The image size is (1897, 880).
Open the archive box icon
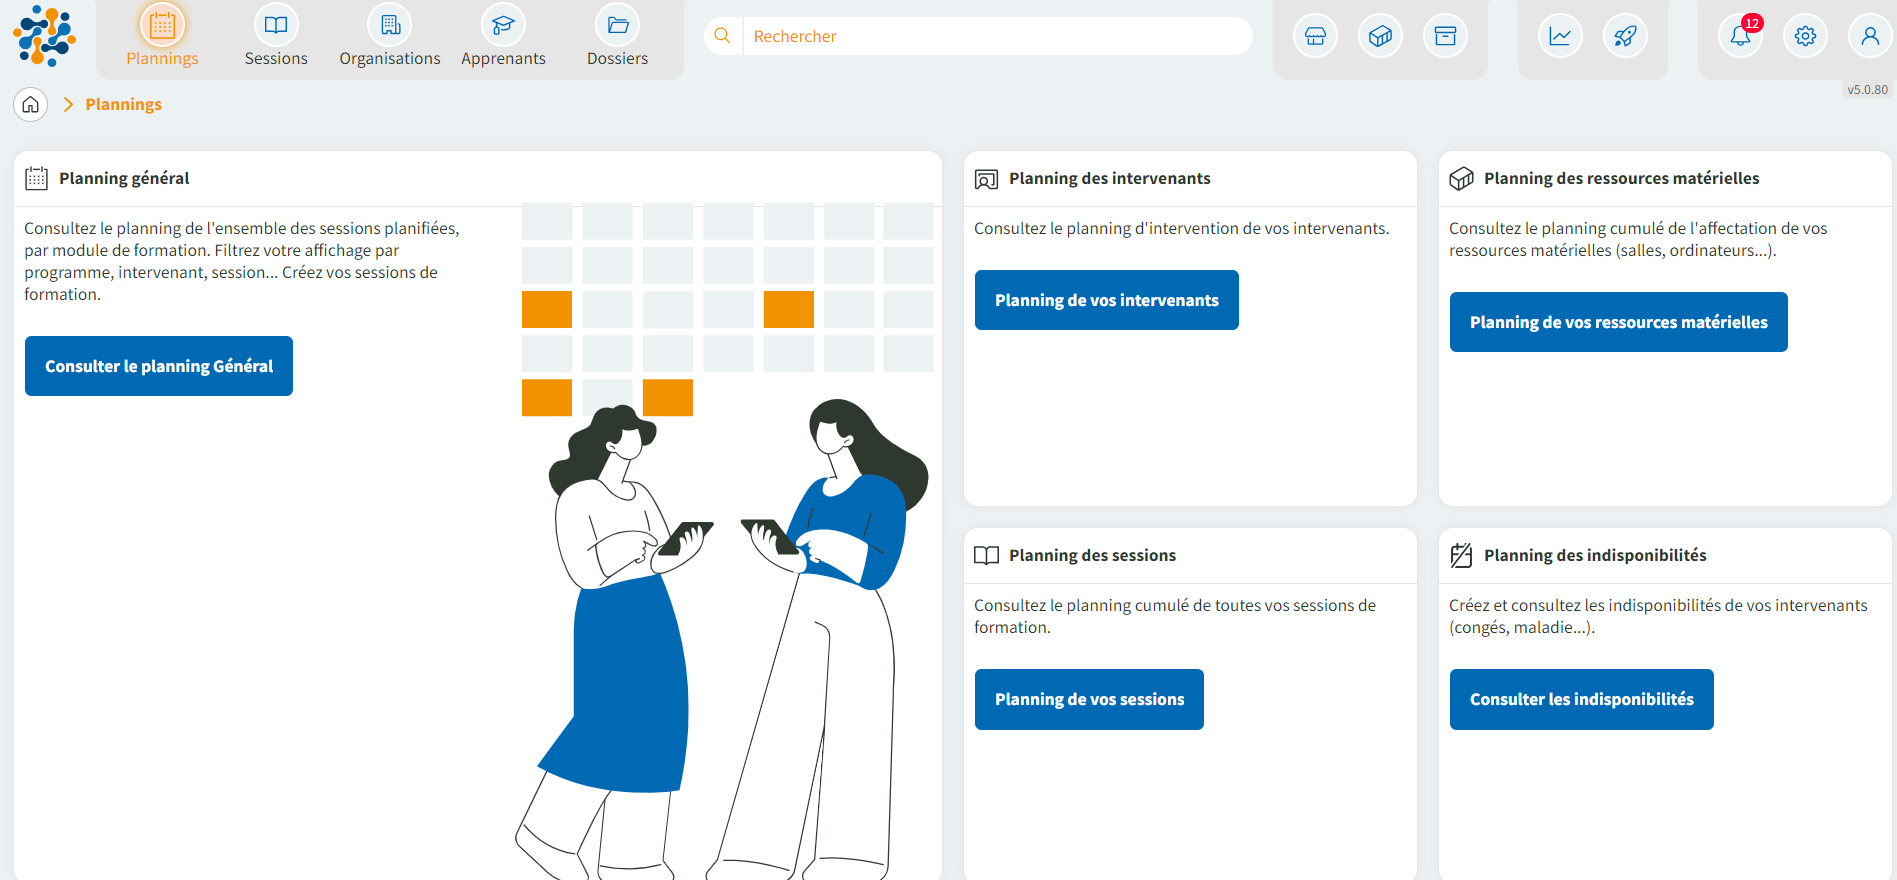click(1445, 37)
